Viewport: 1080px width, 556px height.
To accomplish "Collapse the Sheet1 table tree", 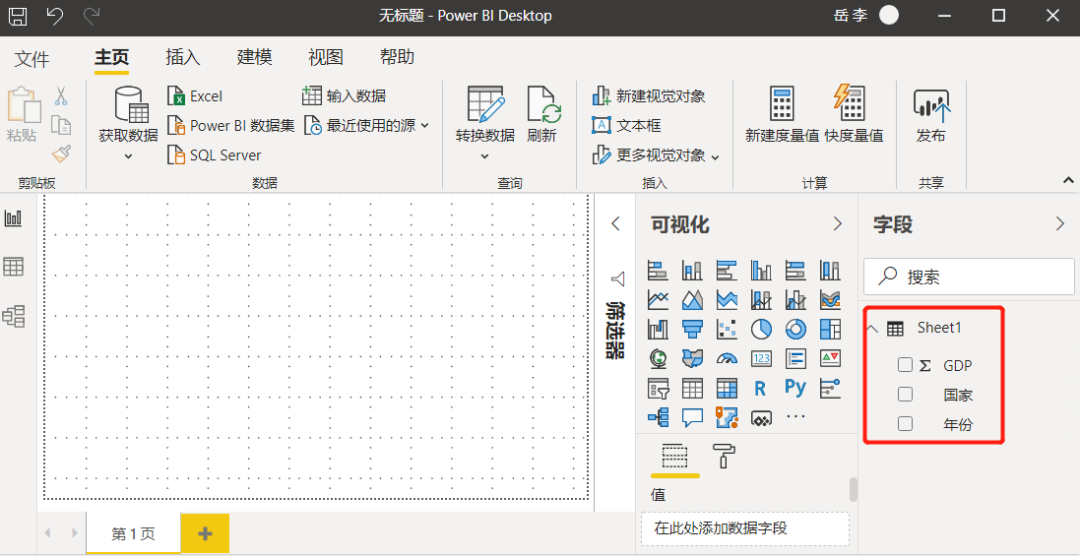I will click(x=872, y=328).
